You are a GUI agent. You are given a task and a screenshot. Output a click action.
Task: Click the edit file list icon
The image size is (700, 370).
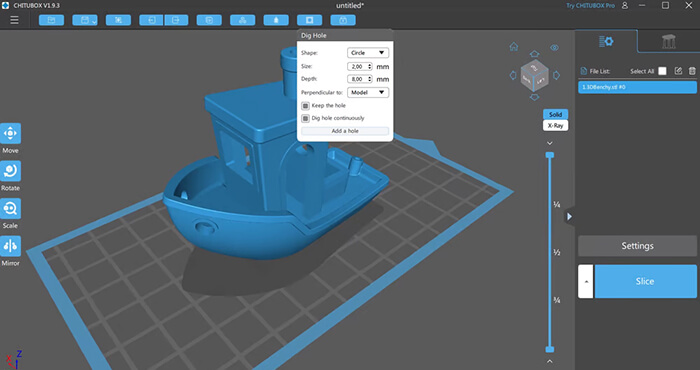click(678, 71)
